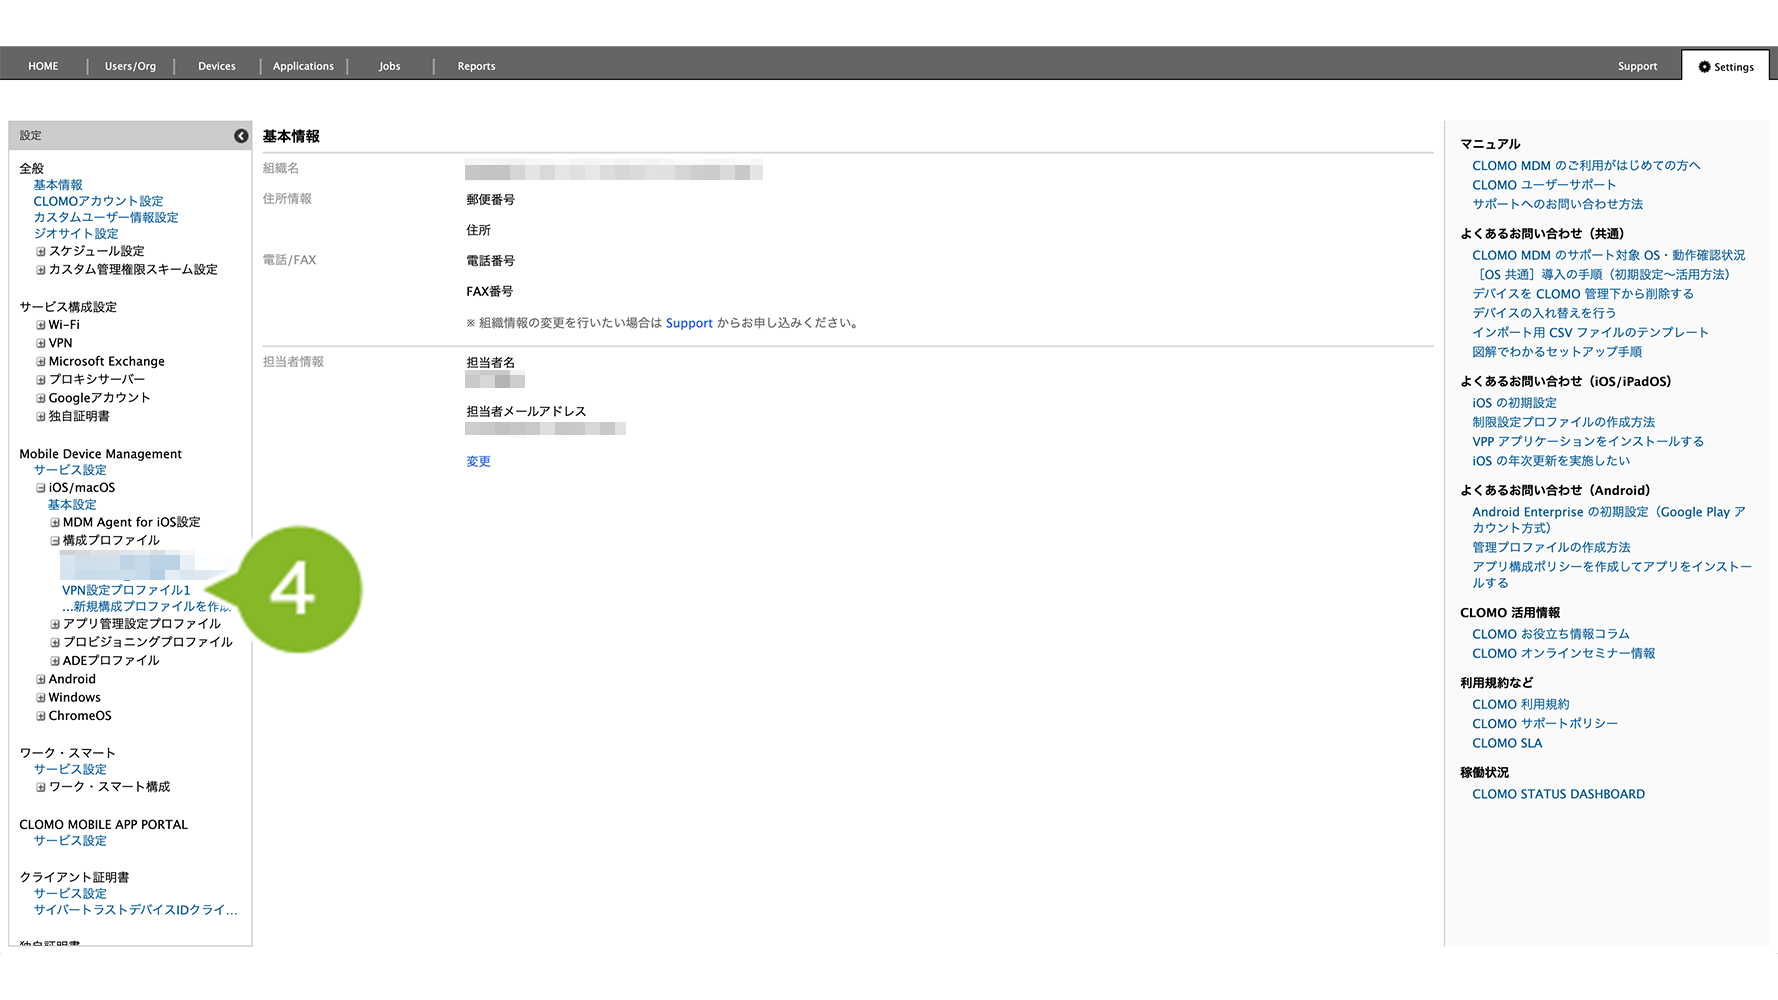Collapse the iOS/macOS tree node
The image size is (1778, 1000).
coord(41,488)
